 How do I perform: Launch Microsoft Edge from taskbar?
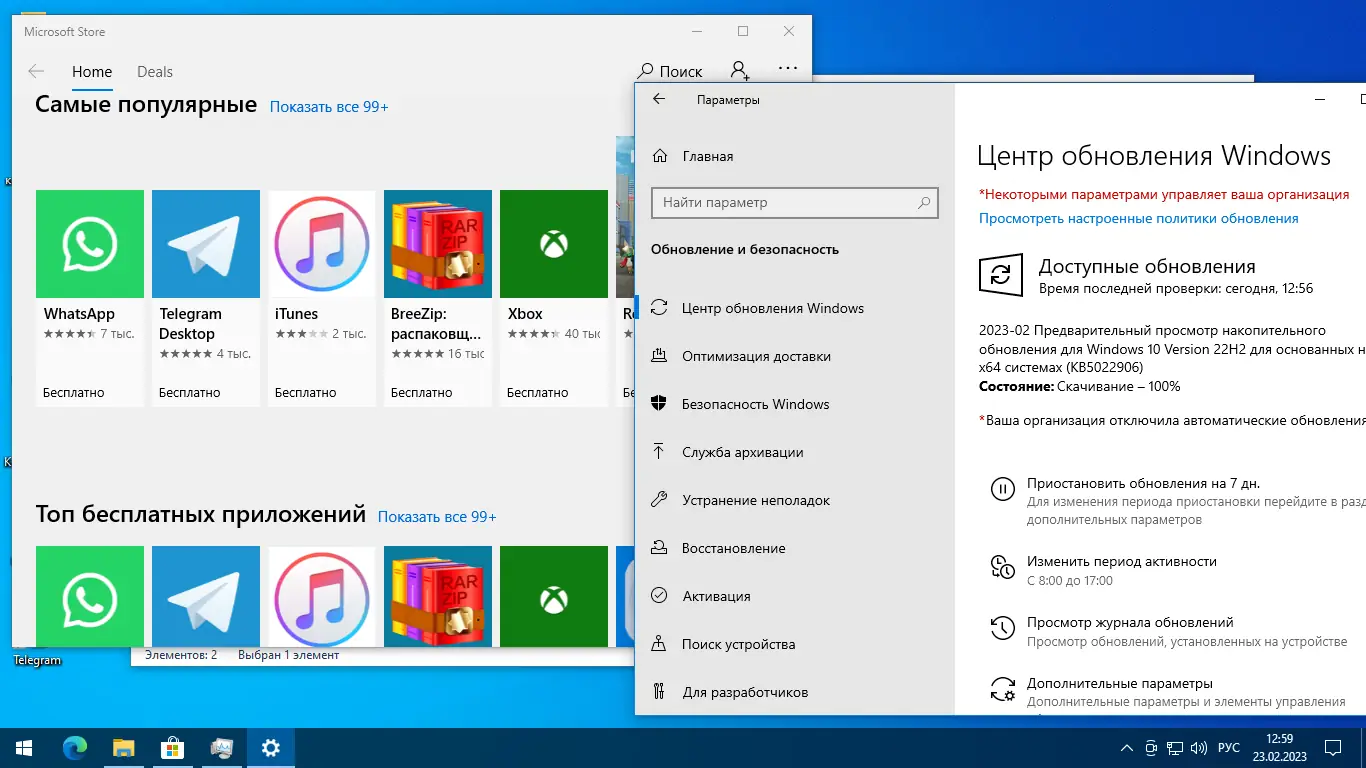75,747
